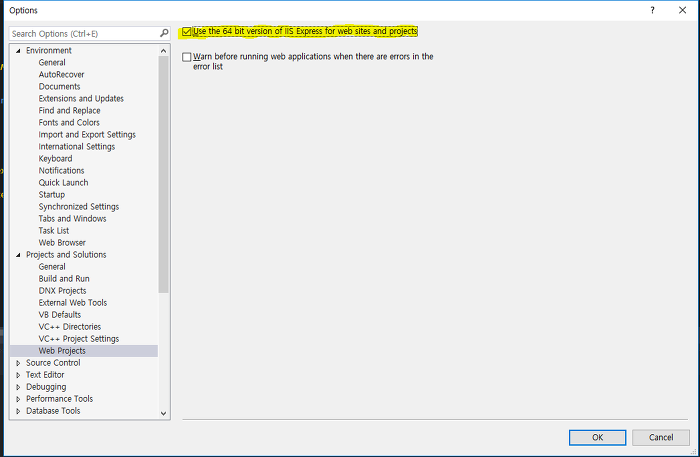Screen dimensions: 700x457
Task: Expand the Database Tools node
Action: tap(18, 411)
